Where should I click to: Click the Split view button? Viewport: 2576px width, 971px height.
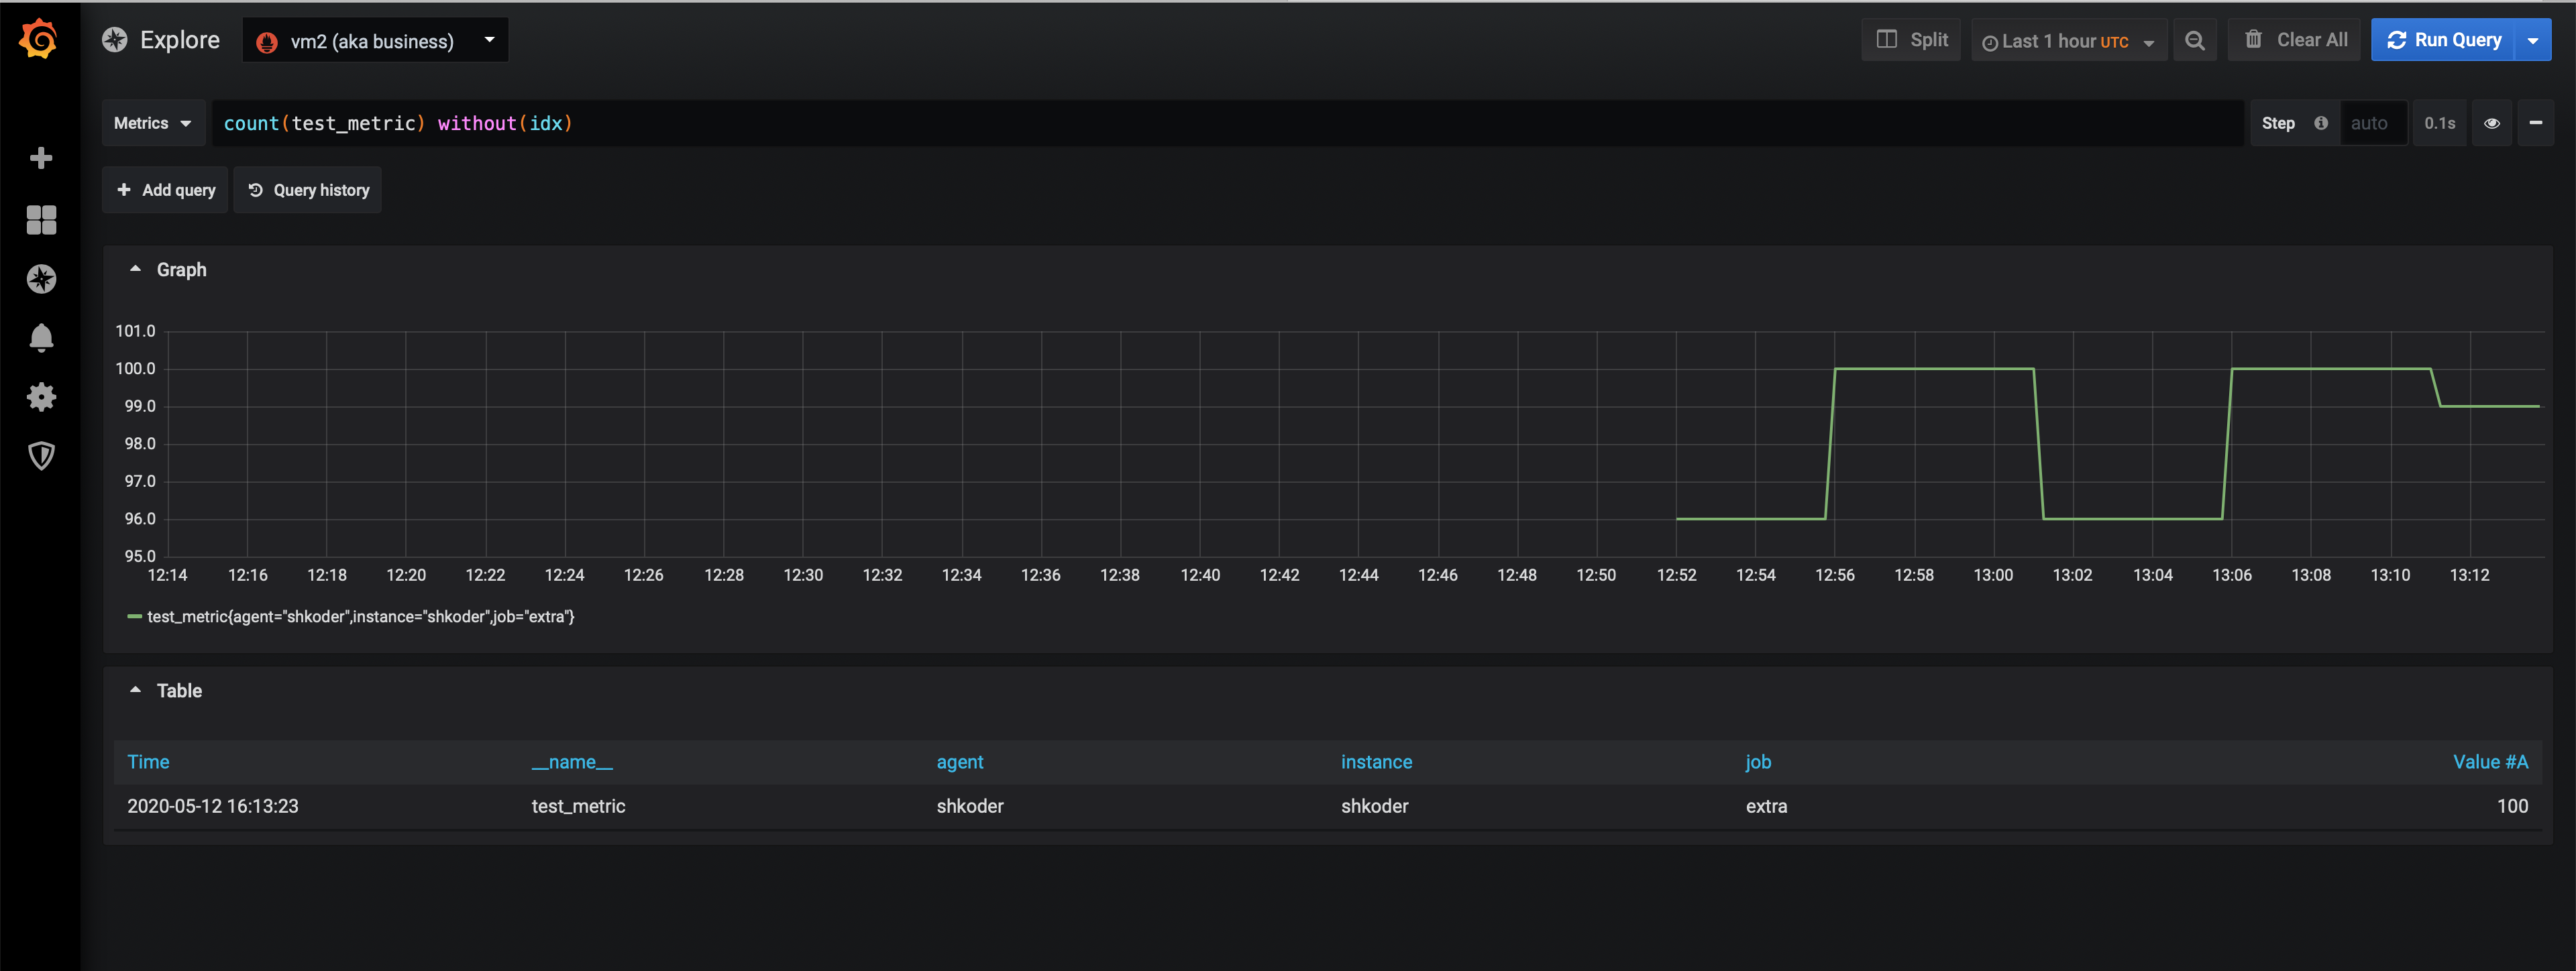[x=1911, y=40]
